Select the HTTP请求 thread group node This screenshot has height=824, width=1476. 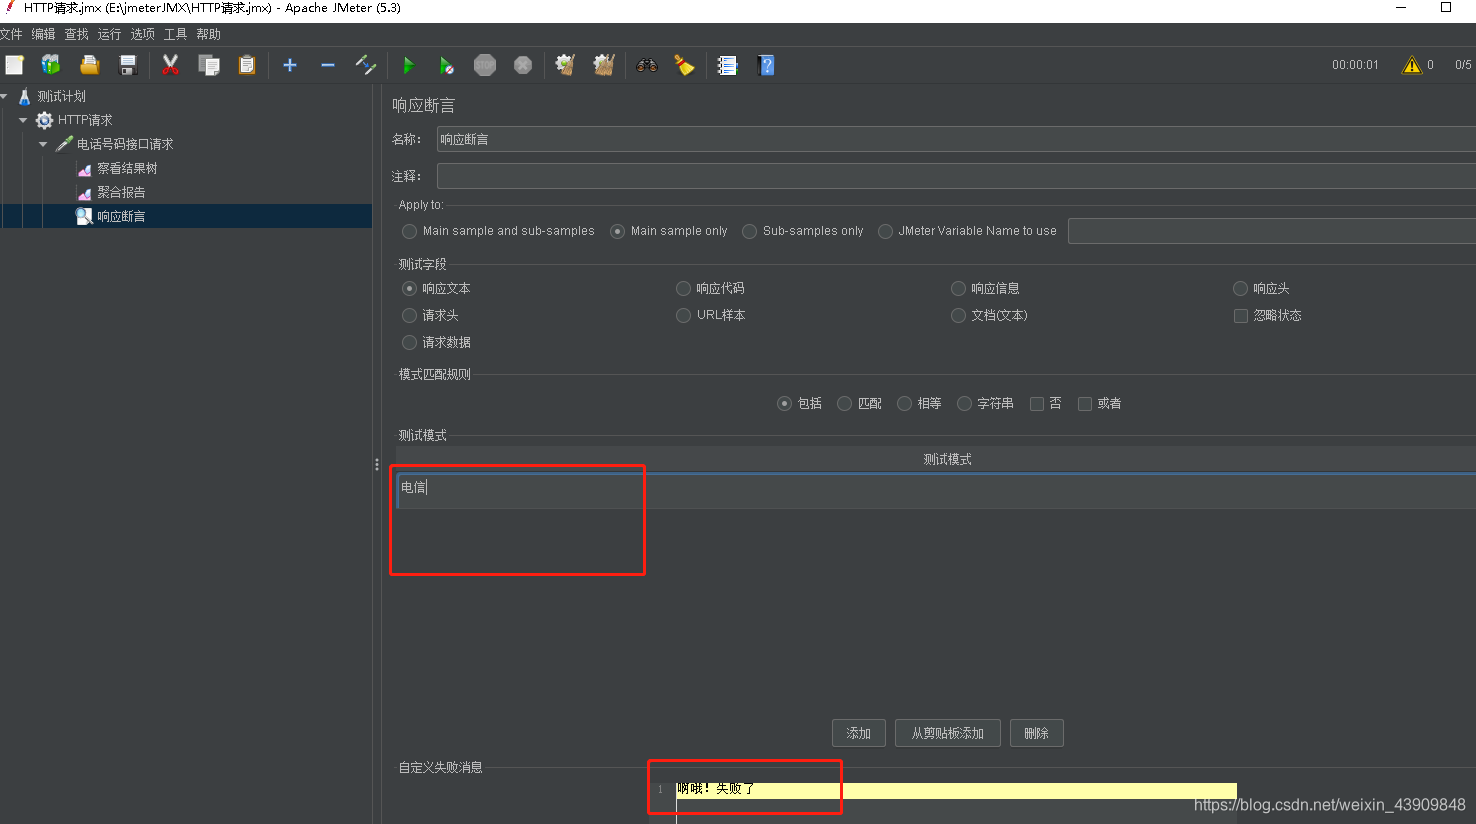click(x=84, y=120)
